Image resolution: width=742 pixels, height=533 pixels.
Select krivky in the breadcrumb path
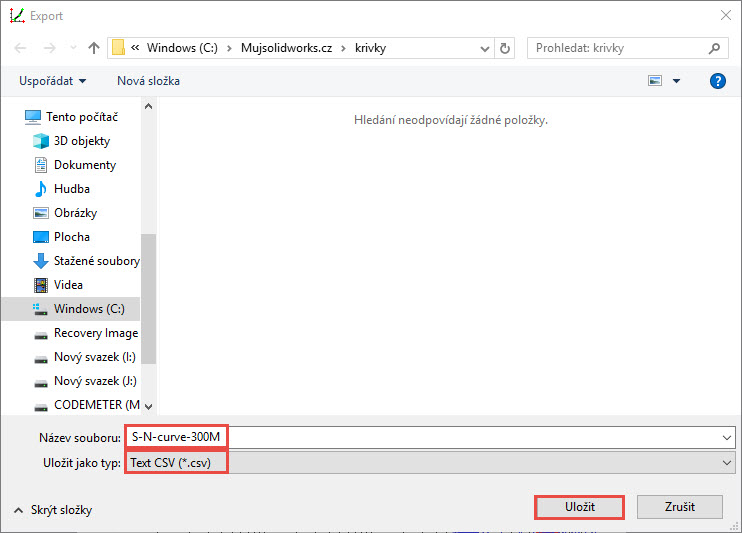point(371,48)
